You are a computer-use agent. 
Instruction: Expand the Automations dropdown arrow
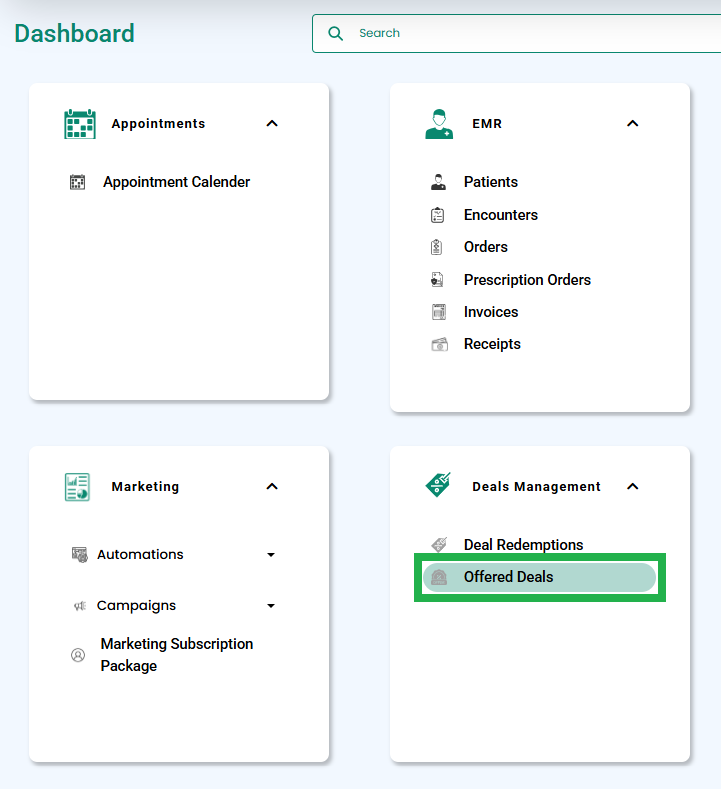(x=271, y=555)
